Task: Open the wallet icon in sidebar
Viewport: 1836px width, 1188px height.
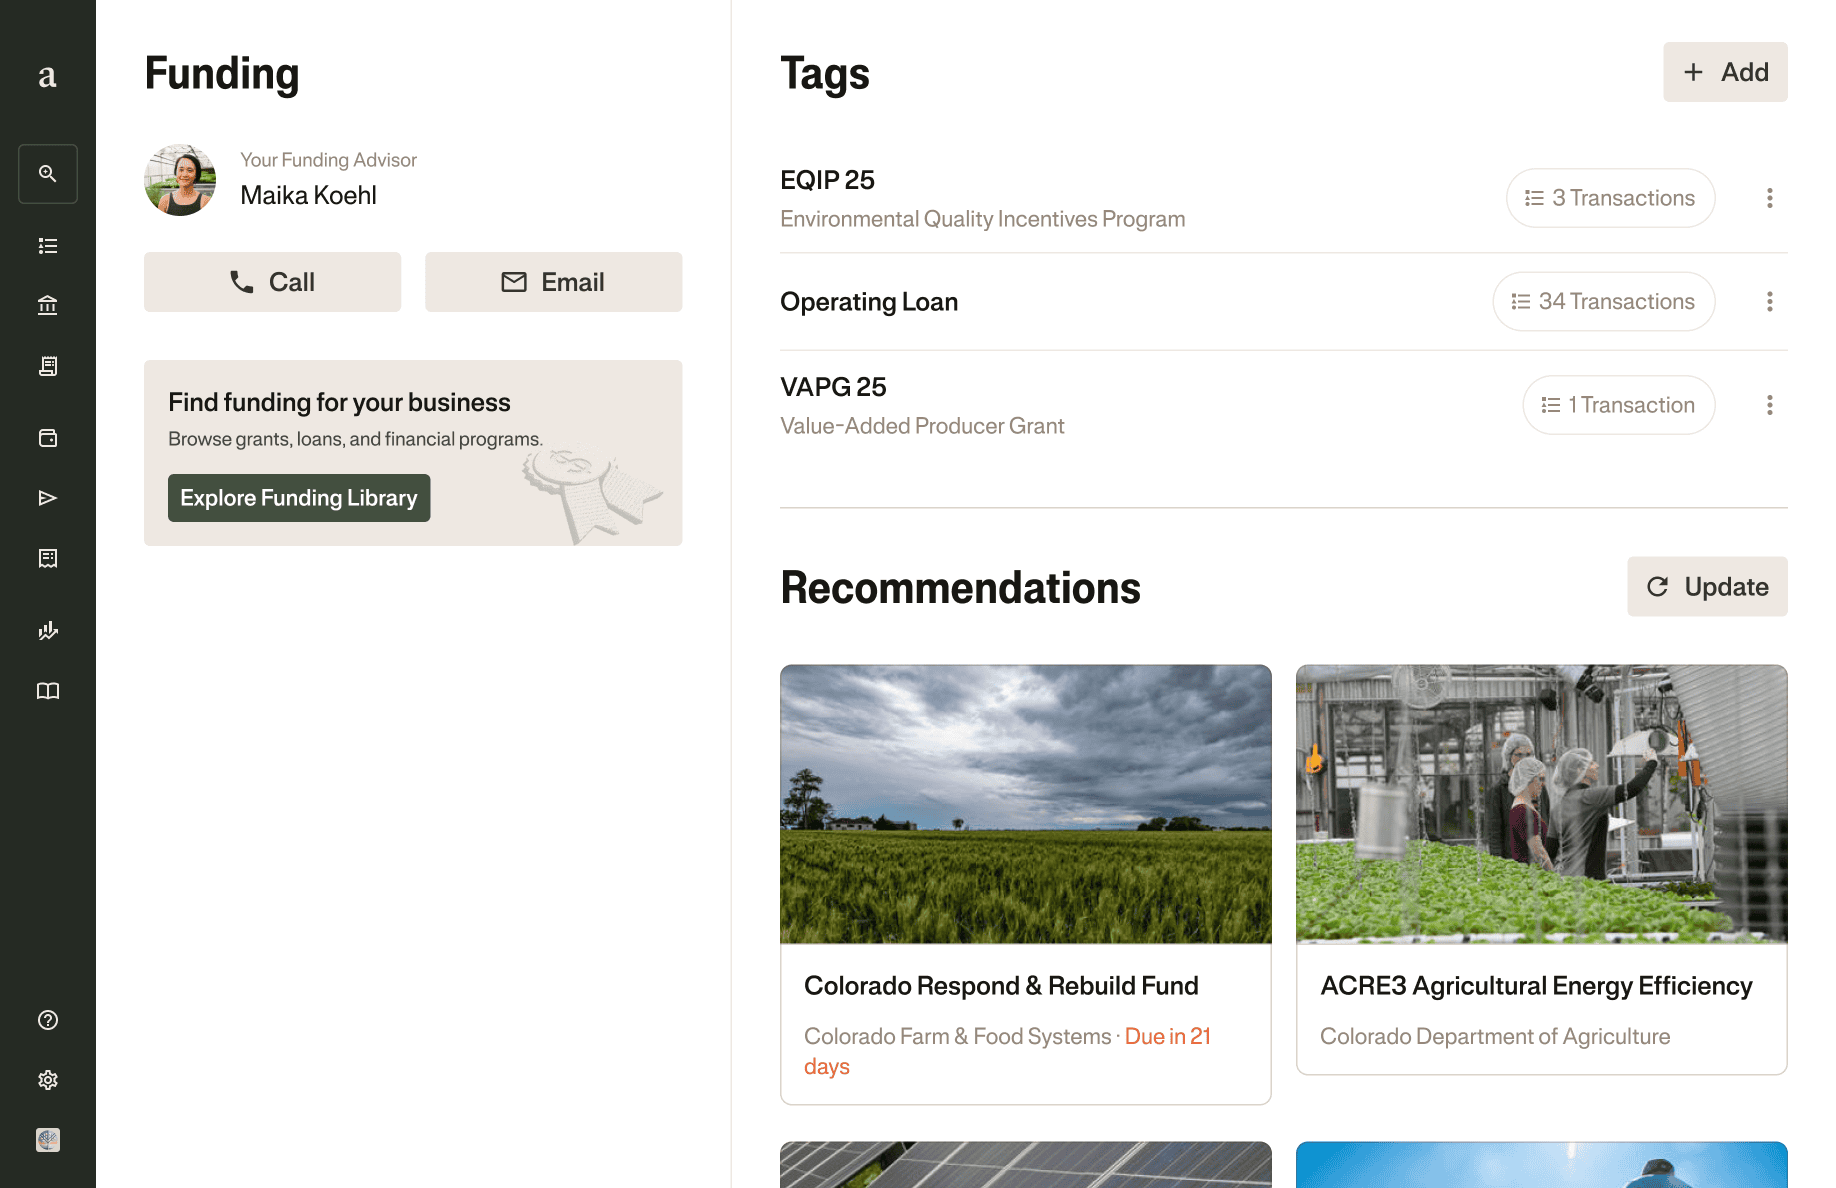Action: pyautogui.click(x=47, y=438)
